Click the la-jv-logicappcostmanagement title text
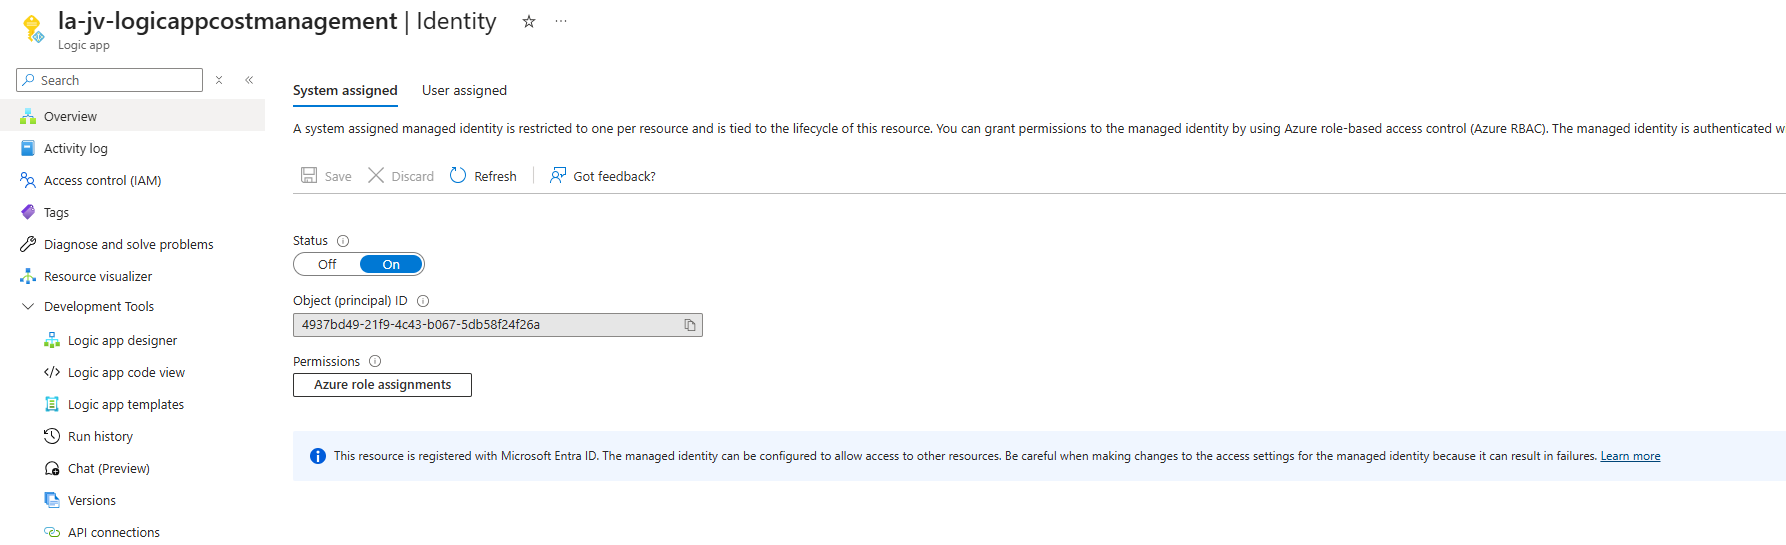The height and width of the screenshot is (545, 1786). click(227, 21)
